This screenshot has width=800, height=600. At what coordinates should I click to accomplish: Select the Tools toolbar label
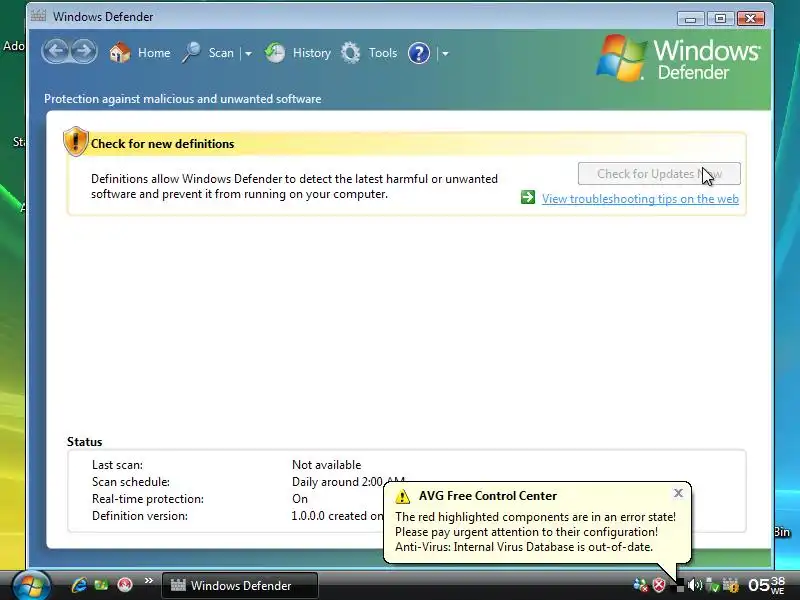(x=383, y=53)
